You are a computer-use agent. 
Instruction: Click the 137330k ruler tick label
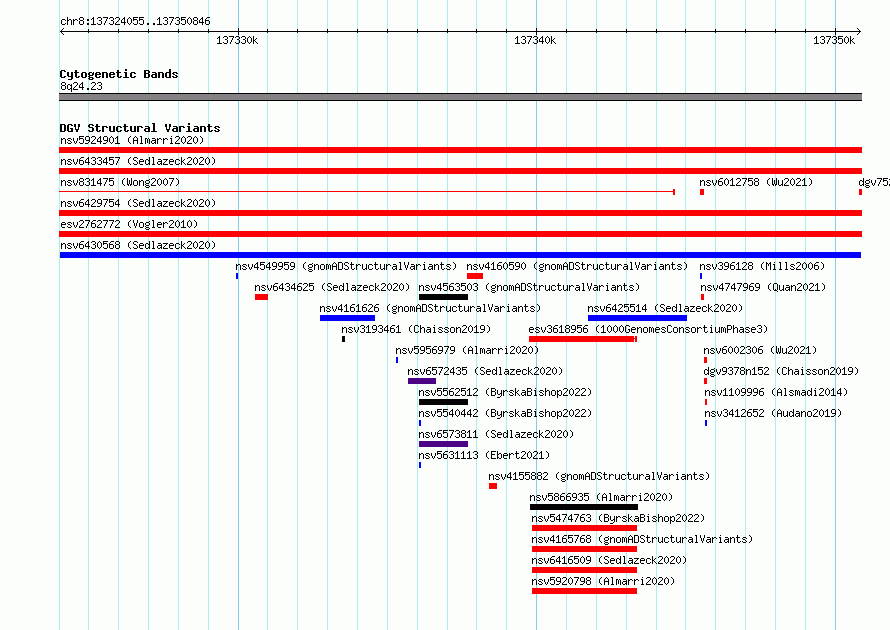[x=237, y=40]
